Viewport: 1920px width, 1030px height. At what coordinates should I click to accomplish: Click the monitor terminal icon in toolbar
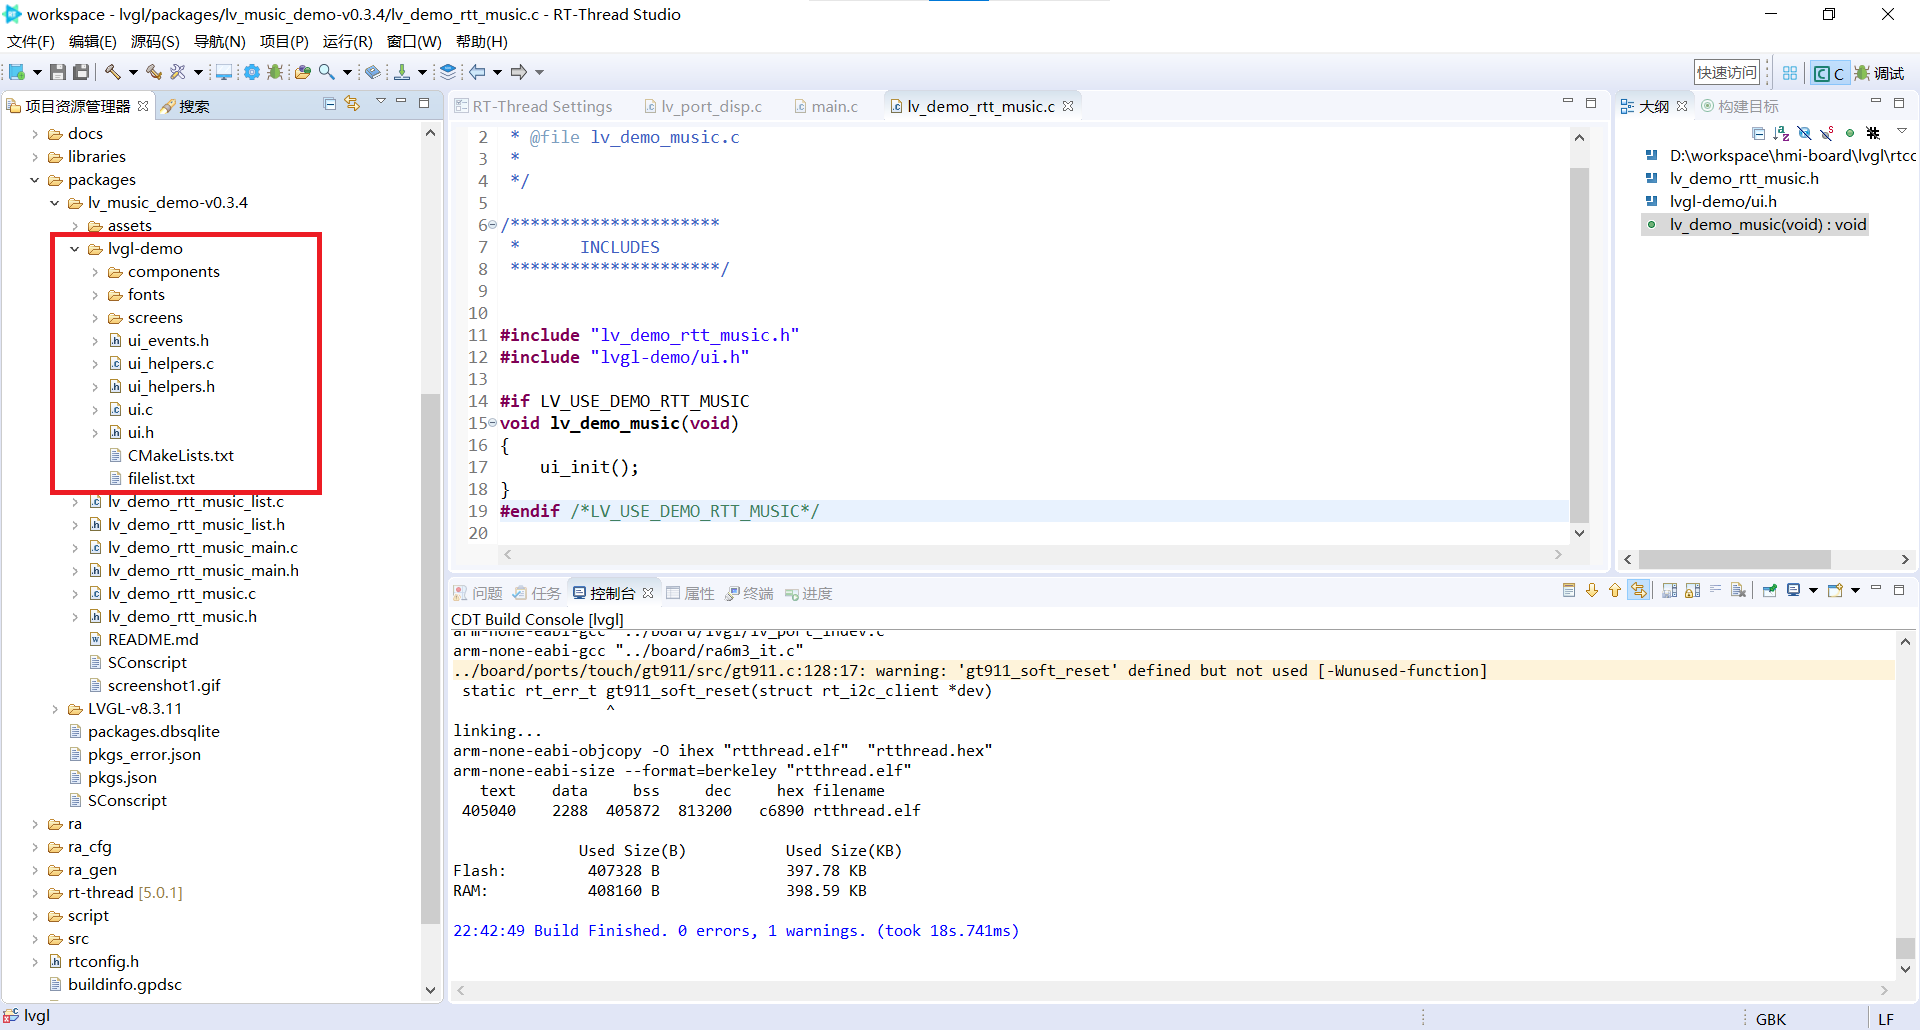tap(224, 72)
